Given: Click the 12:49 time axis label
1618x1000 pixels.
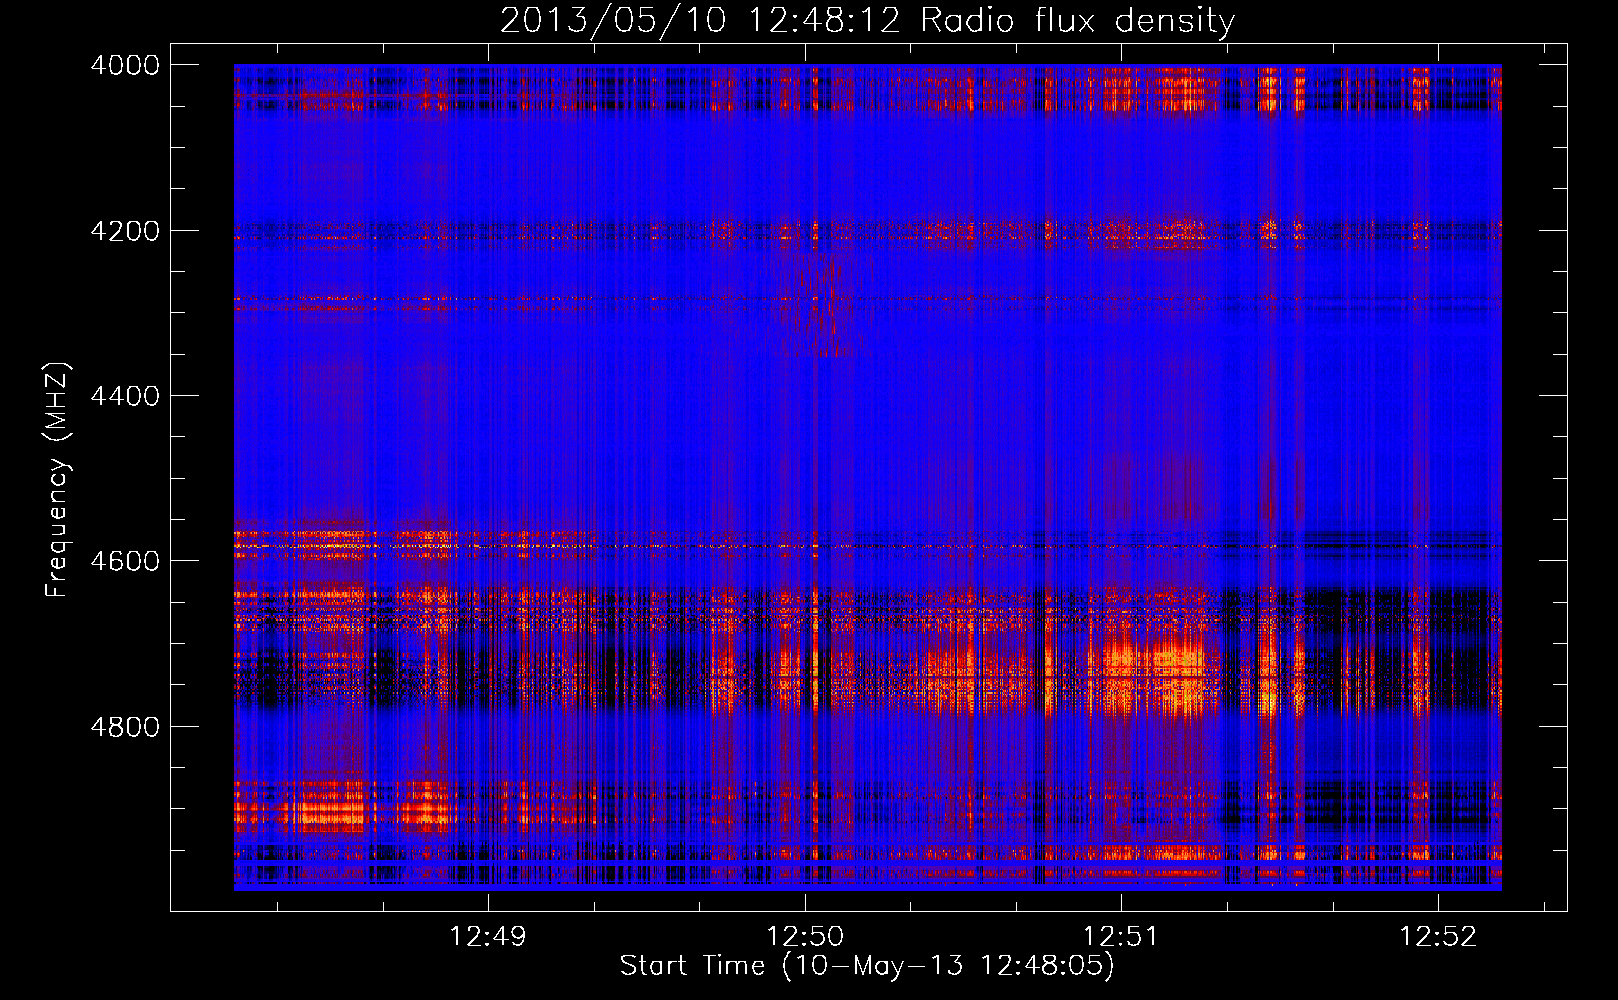Looking at the screenshot, I should [487, 937].
